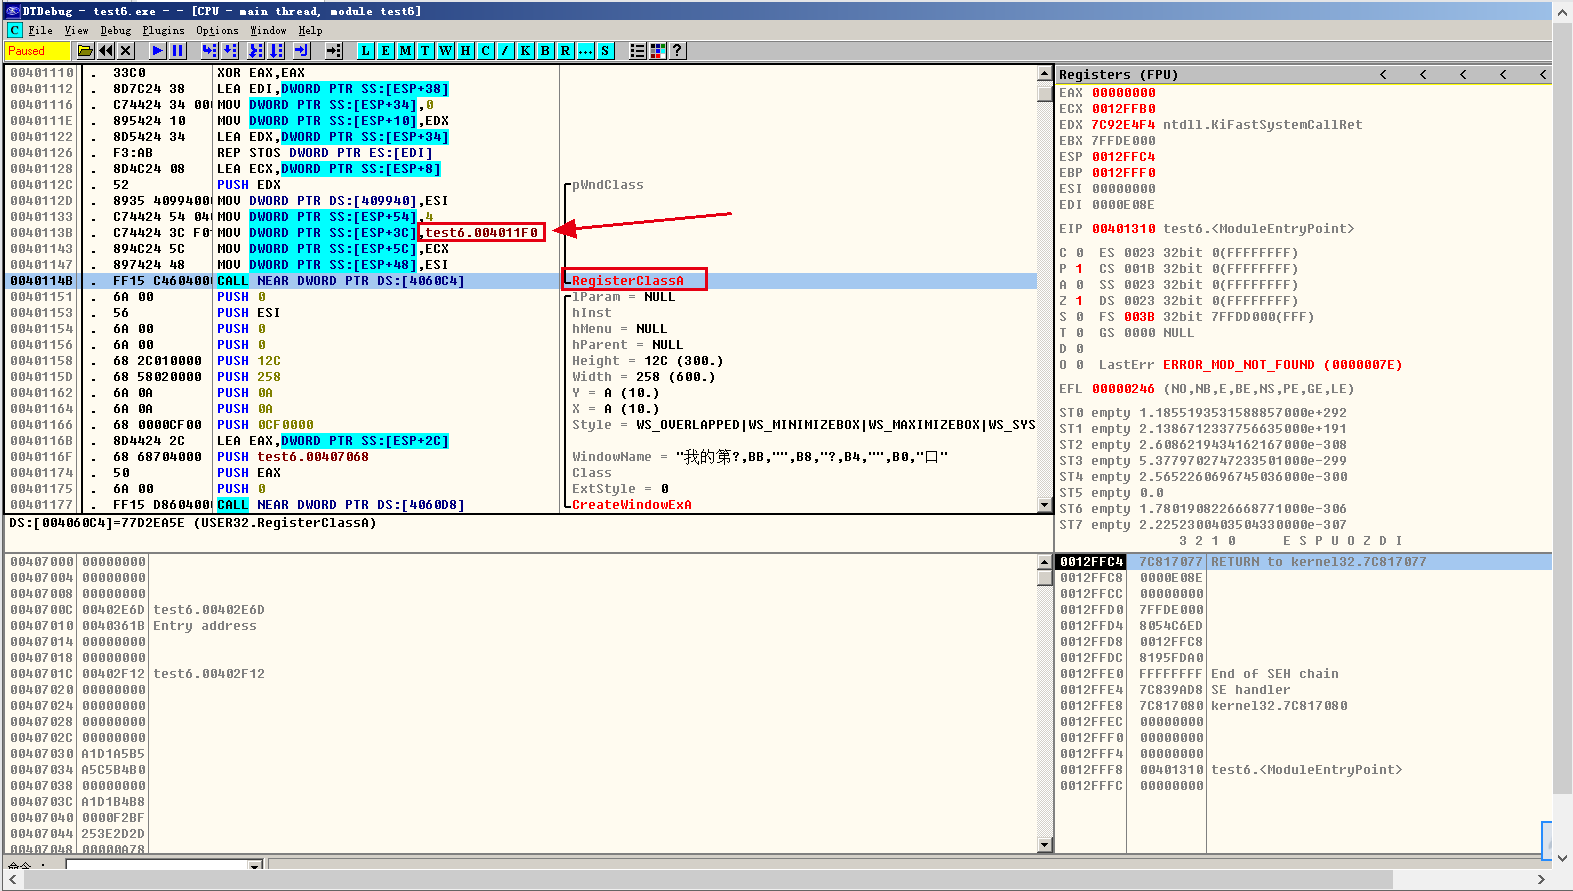Show Handles with the H button
The image size is (1573, 891).
[466, 51]
